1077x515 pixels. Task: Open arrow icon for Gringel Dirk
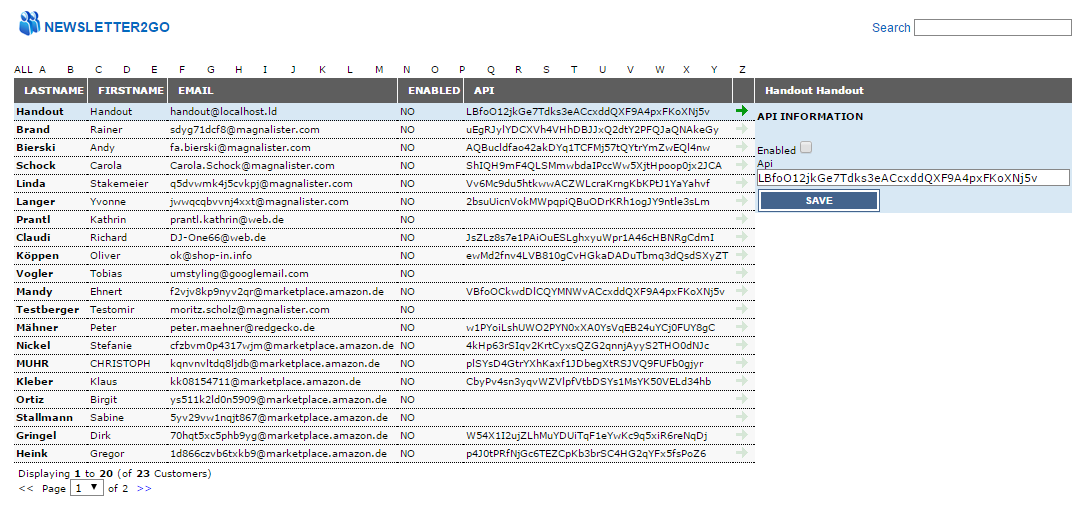[x=741, y=435]
